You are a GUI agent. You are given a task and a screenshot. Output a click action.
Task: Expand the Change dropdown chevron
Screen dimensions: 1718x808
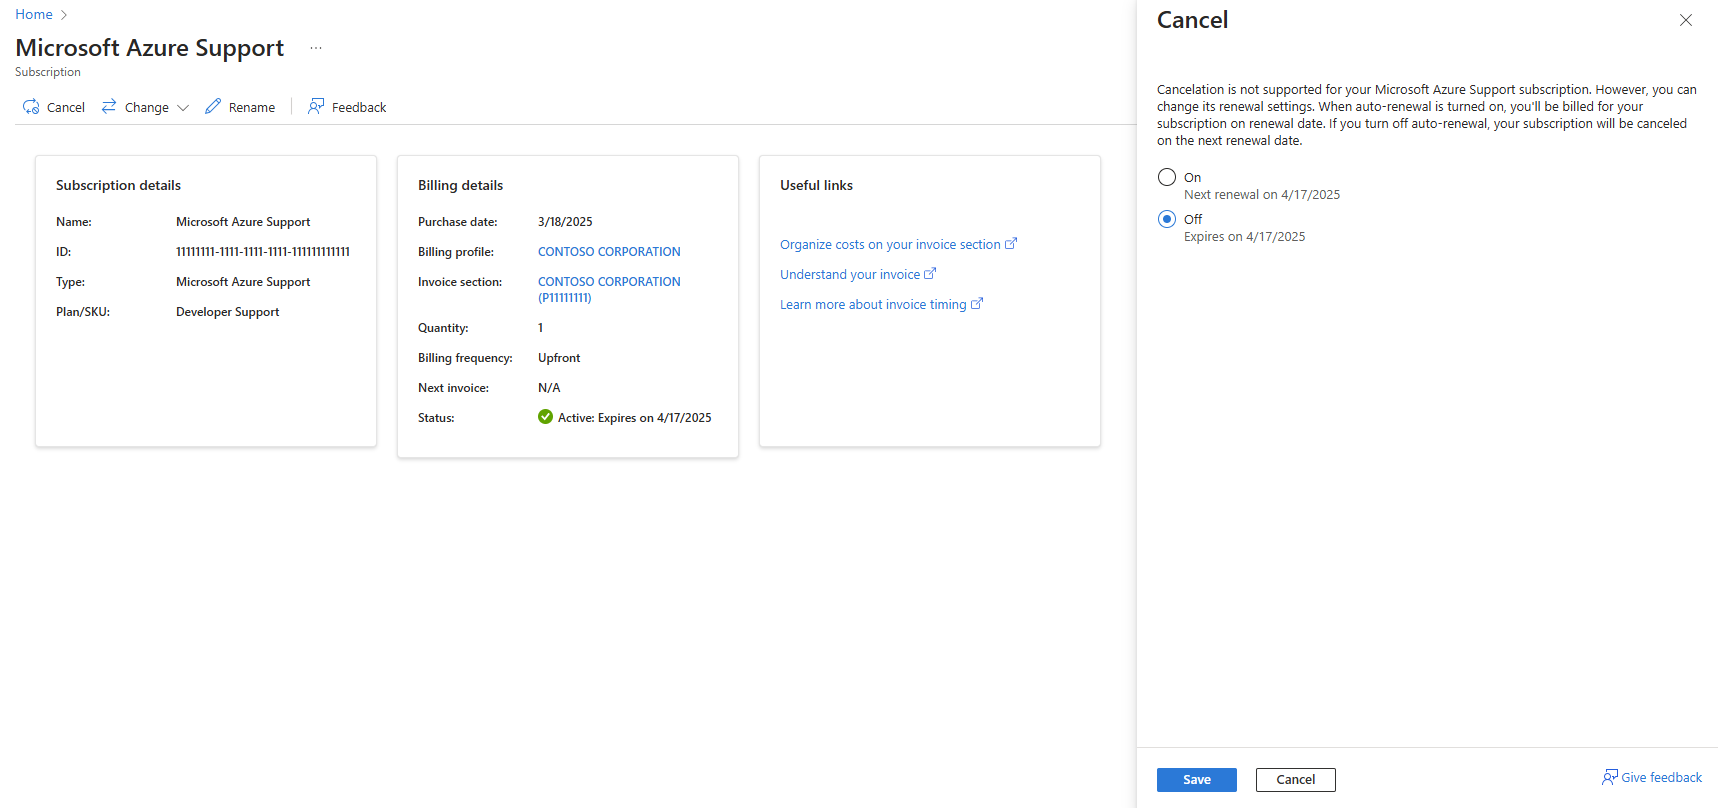click(183, 108)
